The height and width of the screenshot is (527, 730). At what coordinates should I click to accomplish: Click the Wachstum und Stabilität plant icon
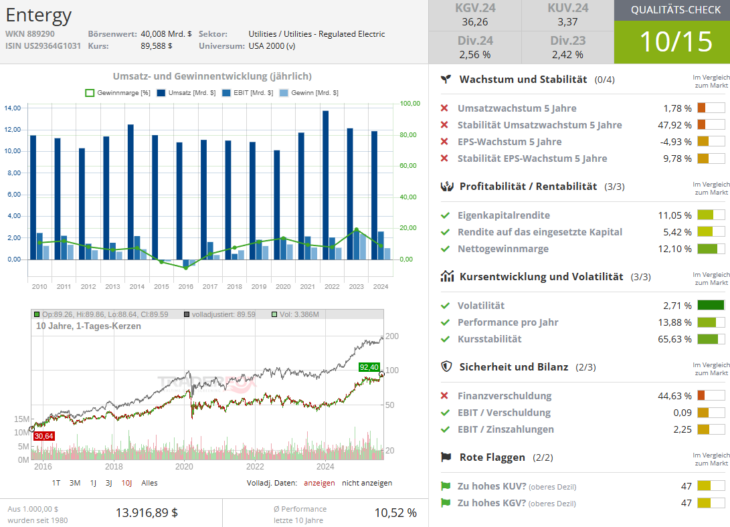click(446, 79)
